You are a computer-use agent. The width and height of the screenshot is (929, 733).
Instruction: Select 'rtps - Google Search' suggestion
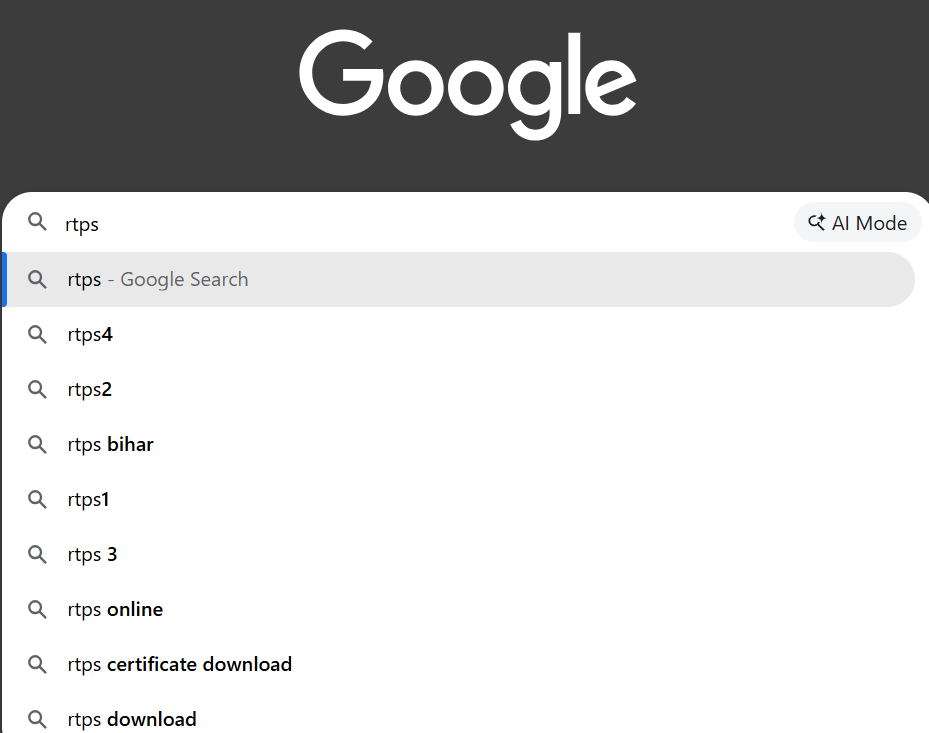tap(158, 280)
